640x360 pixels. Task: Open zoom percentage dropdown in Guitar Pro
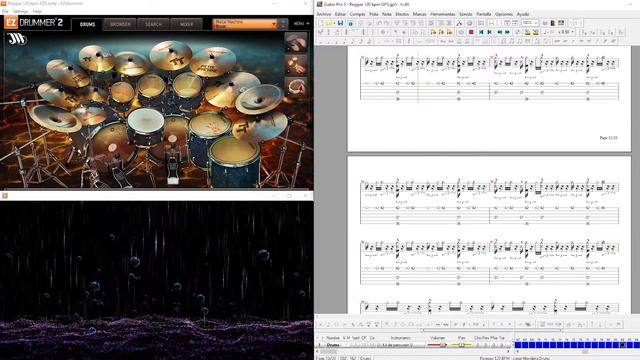coord(530,23)
